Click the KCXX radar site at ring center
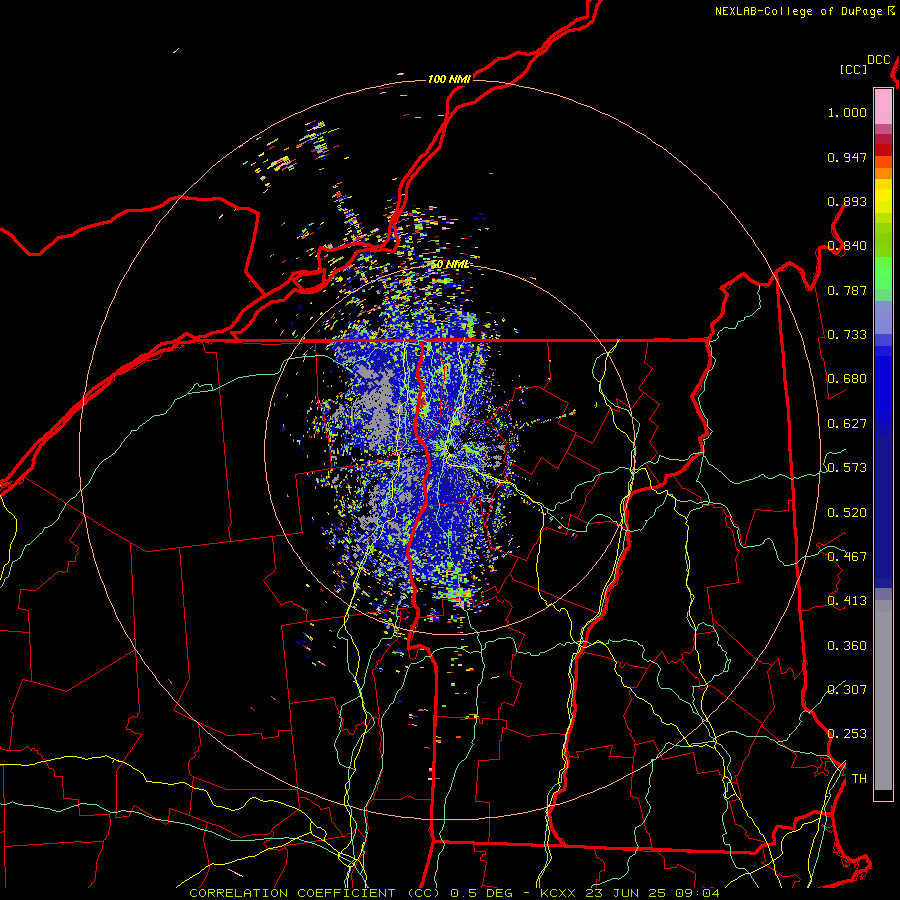The image size is (900, 900). pos(450,450)
